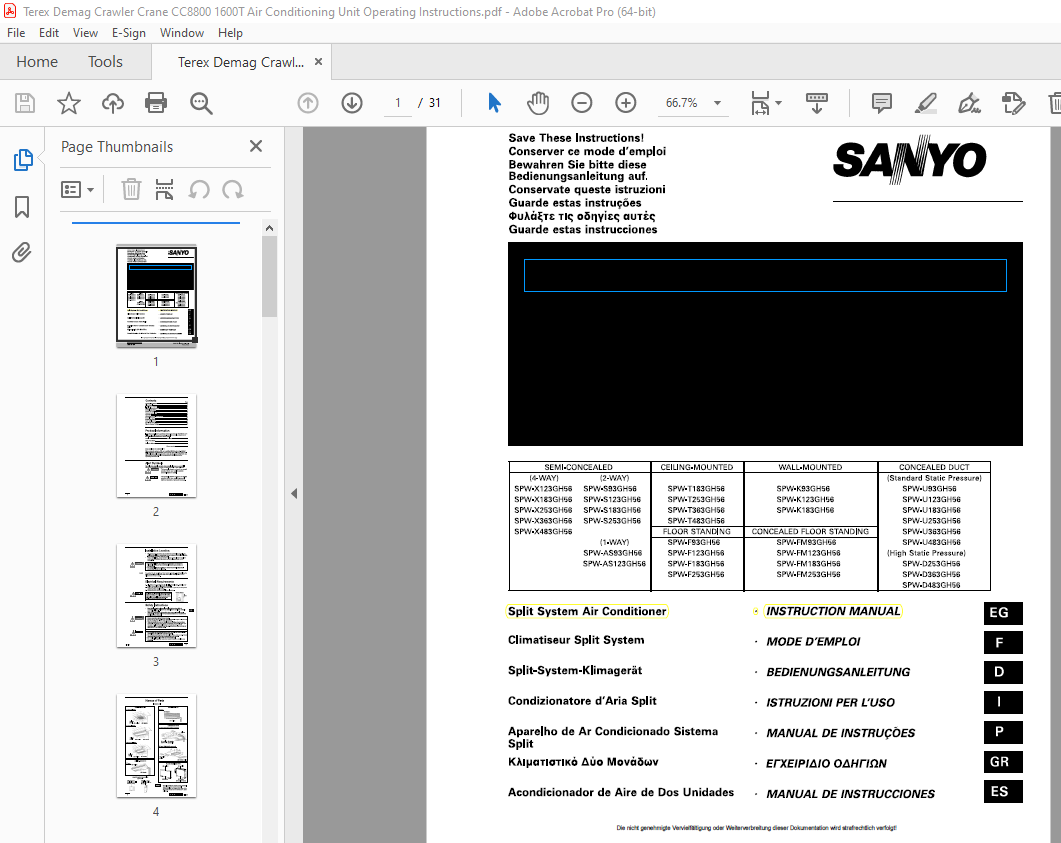This screenshot has height=843, width=1061.
Task: Open the zoom level dropdown
Action: 717,103
